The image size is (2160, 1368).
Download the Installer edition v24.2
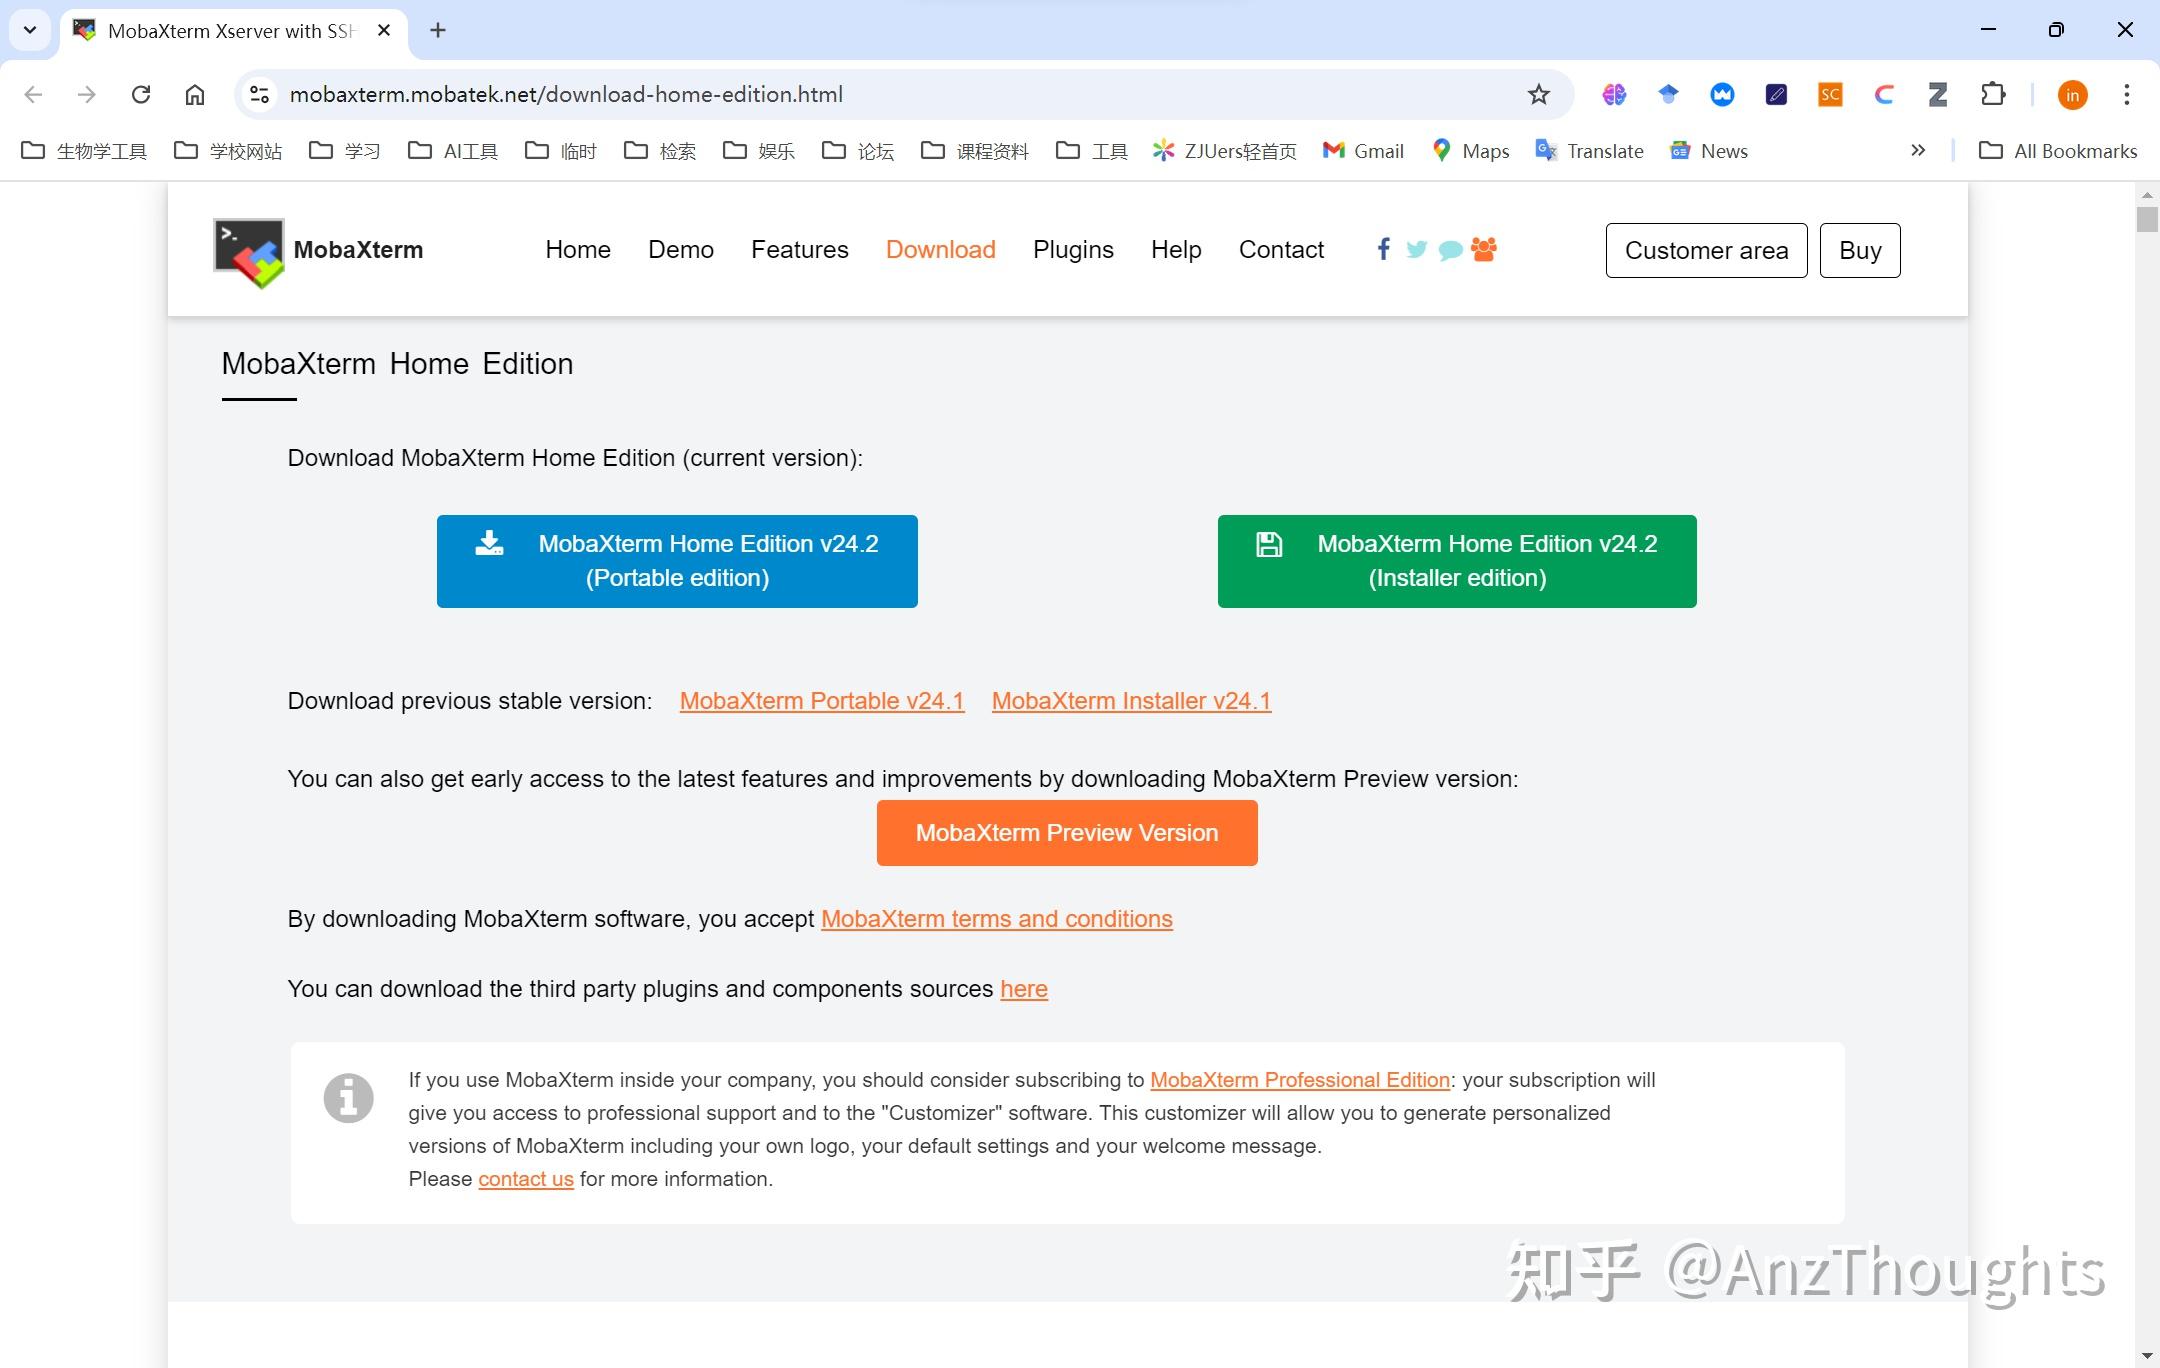tap(1457, 561)
